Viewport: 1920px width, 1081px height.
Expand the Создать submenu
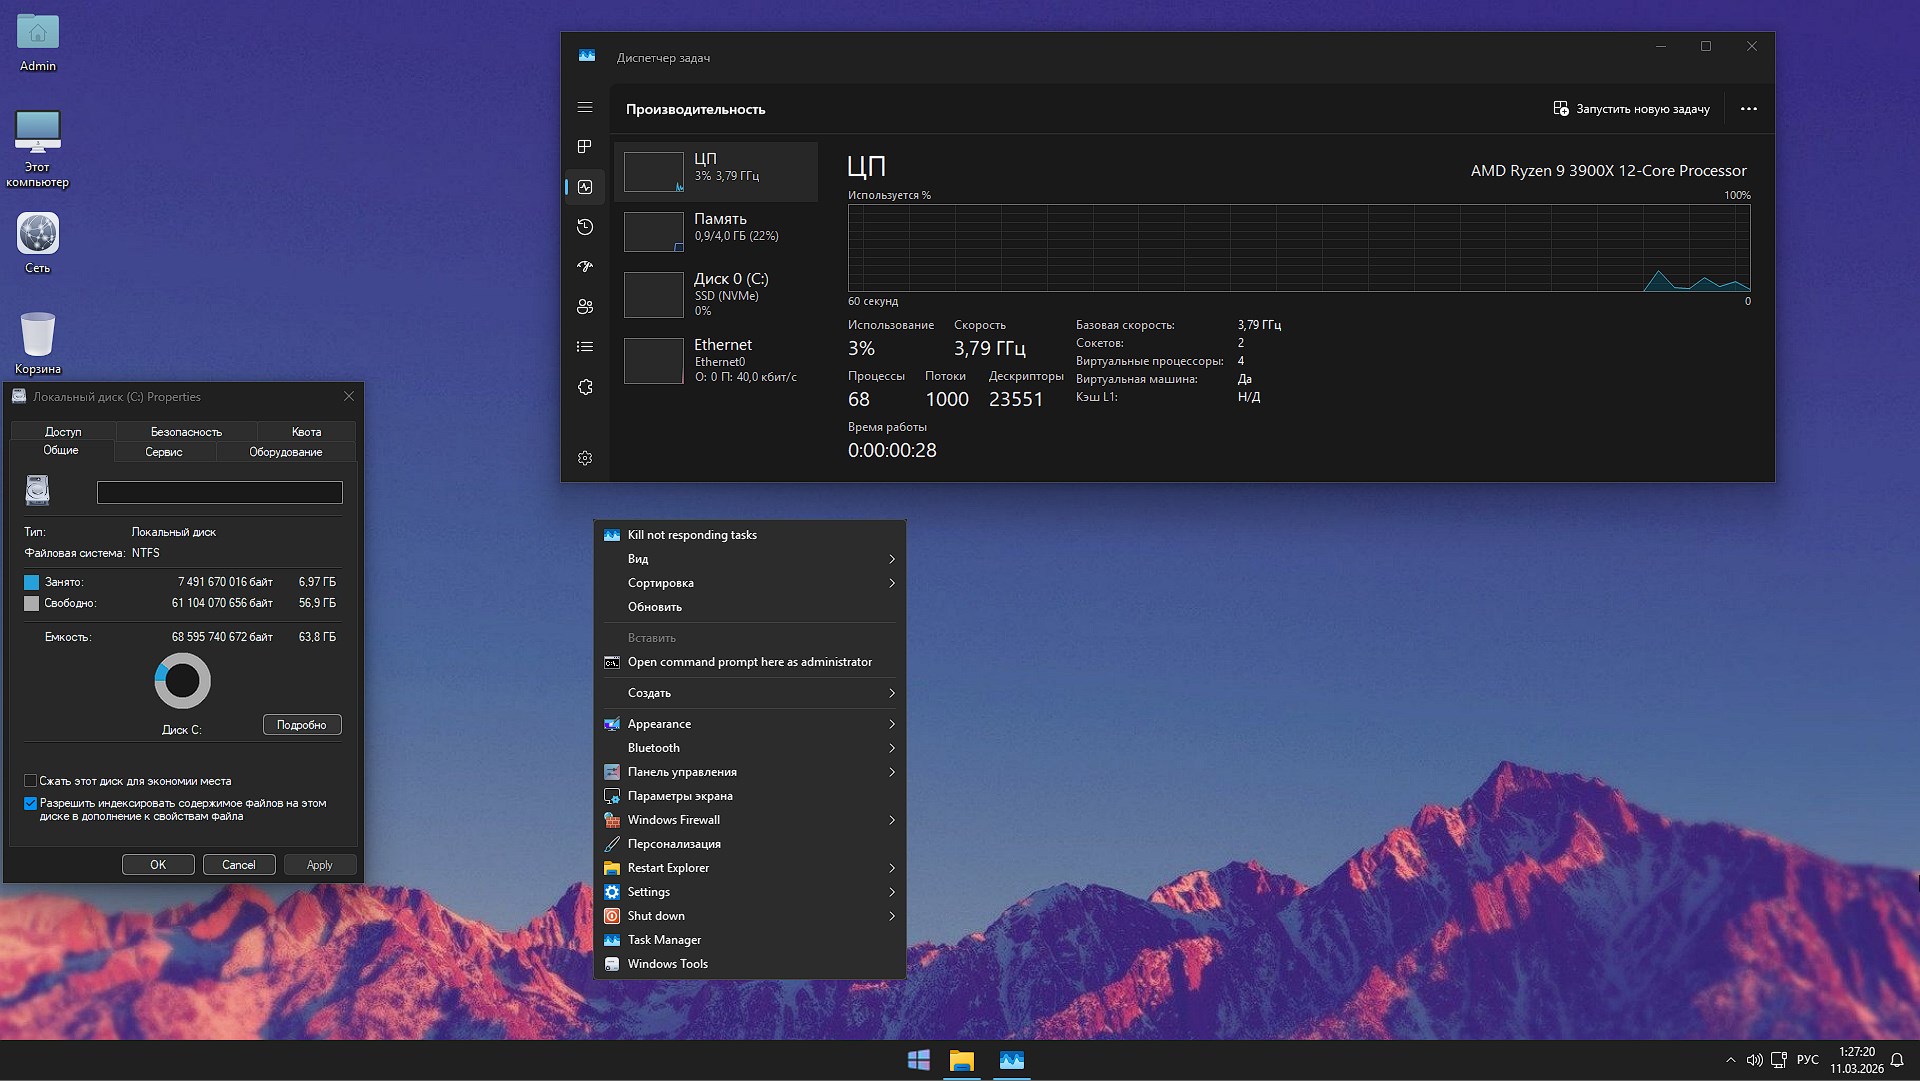750,693
